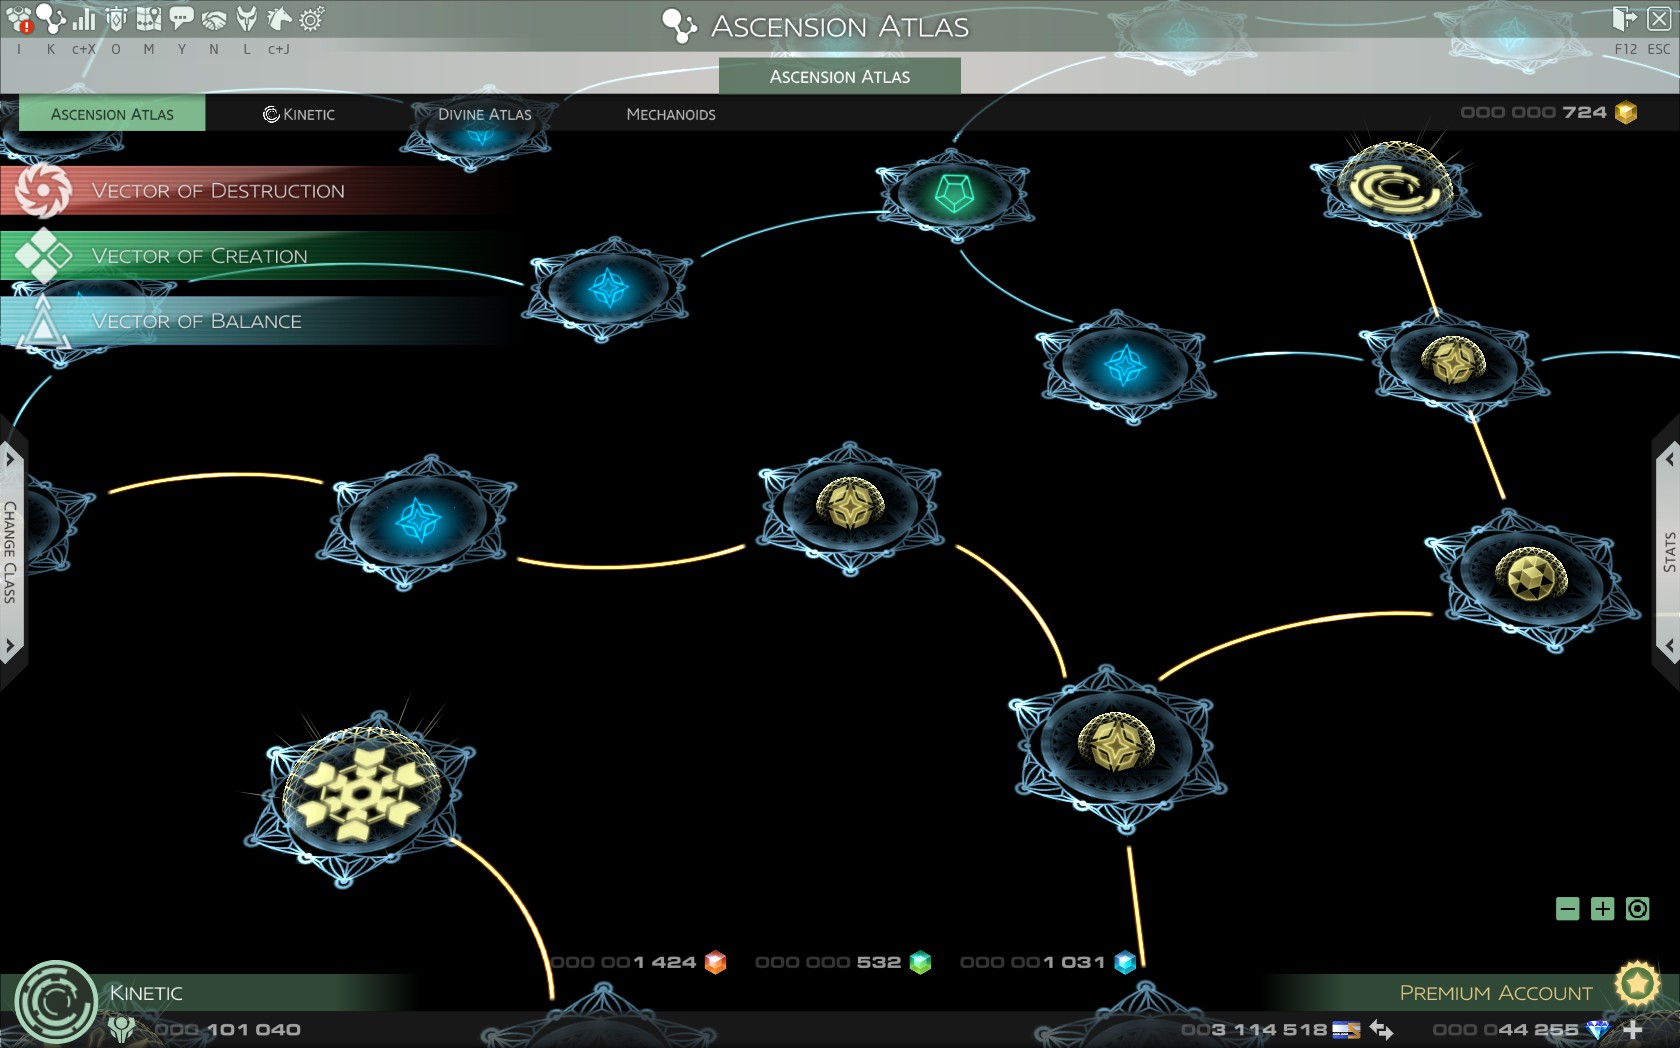Screen dimensions: 1680x1048
Task: Click the exit door icon labeled F12
Action: click(1624, 19)
